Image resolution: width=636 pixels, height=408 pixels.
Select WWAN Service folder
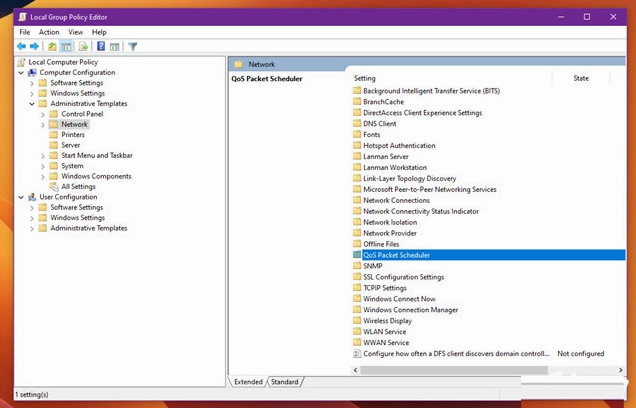[386, 343]
